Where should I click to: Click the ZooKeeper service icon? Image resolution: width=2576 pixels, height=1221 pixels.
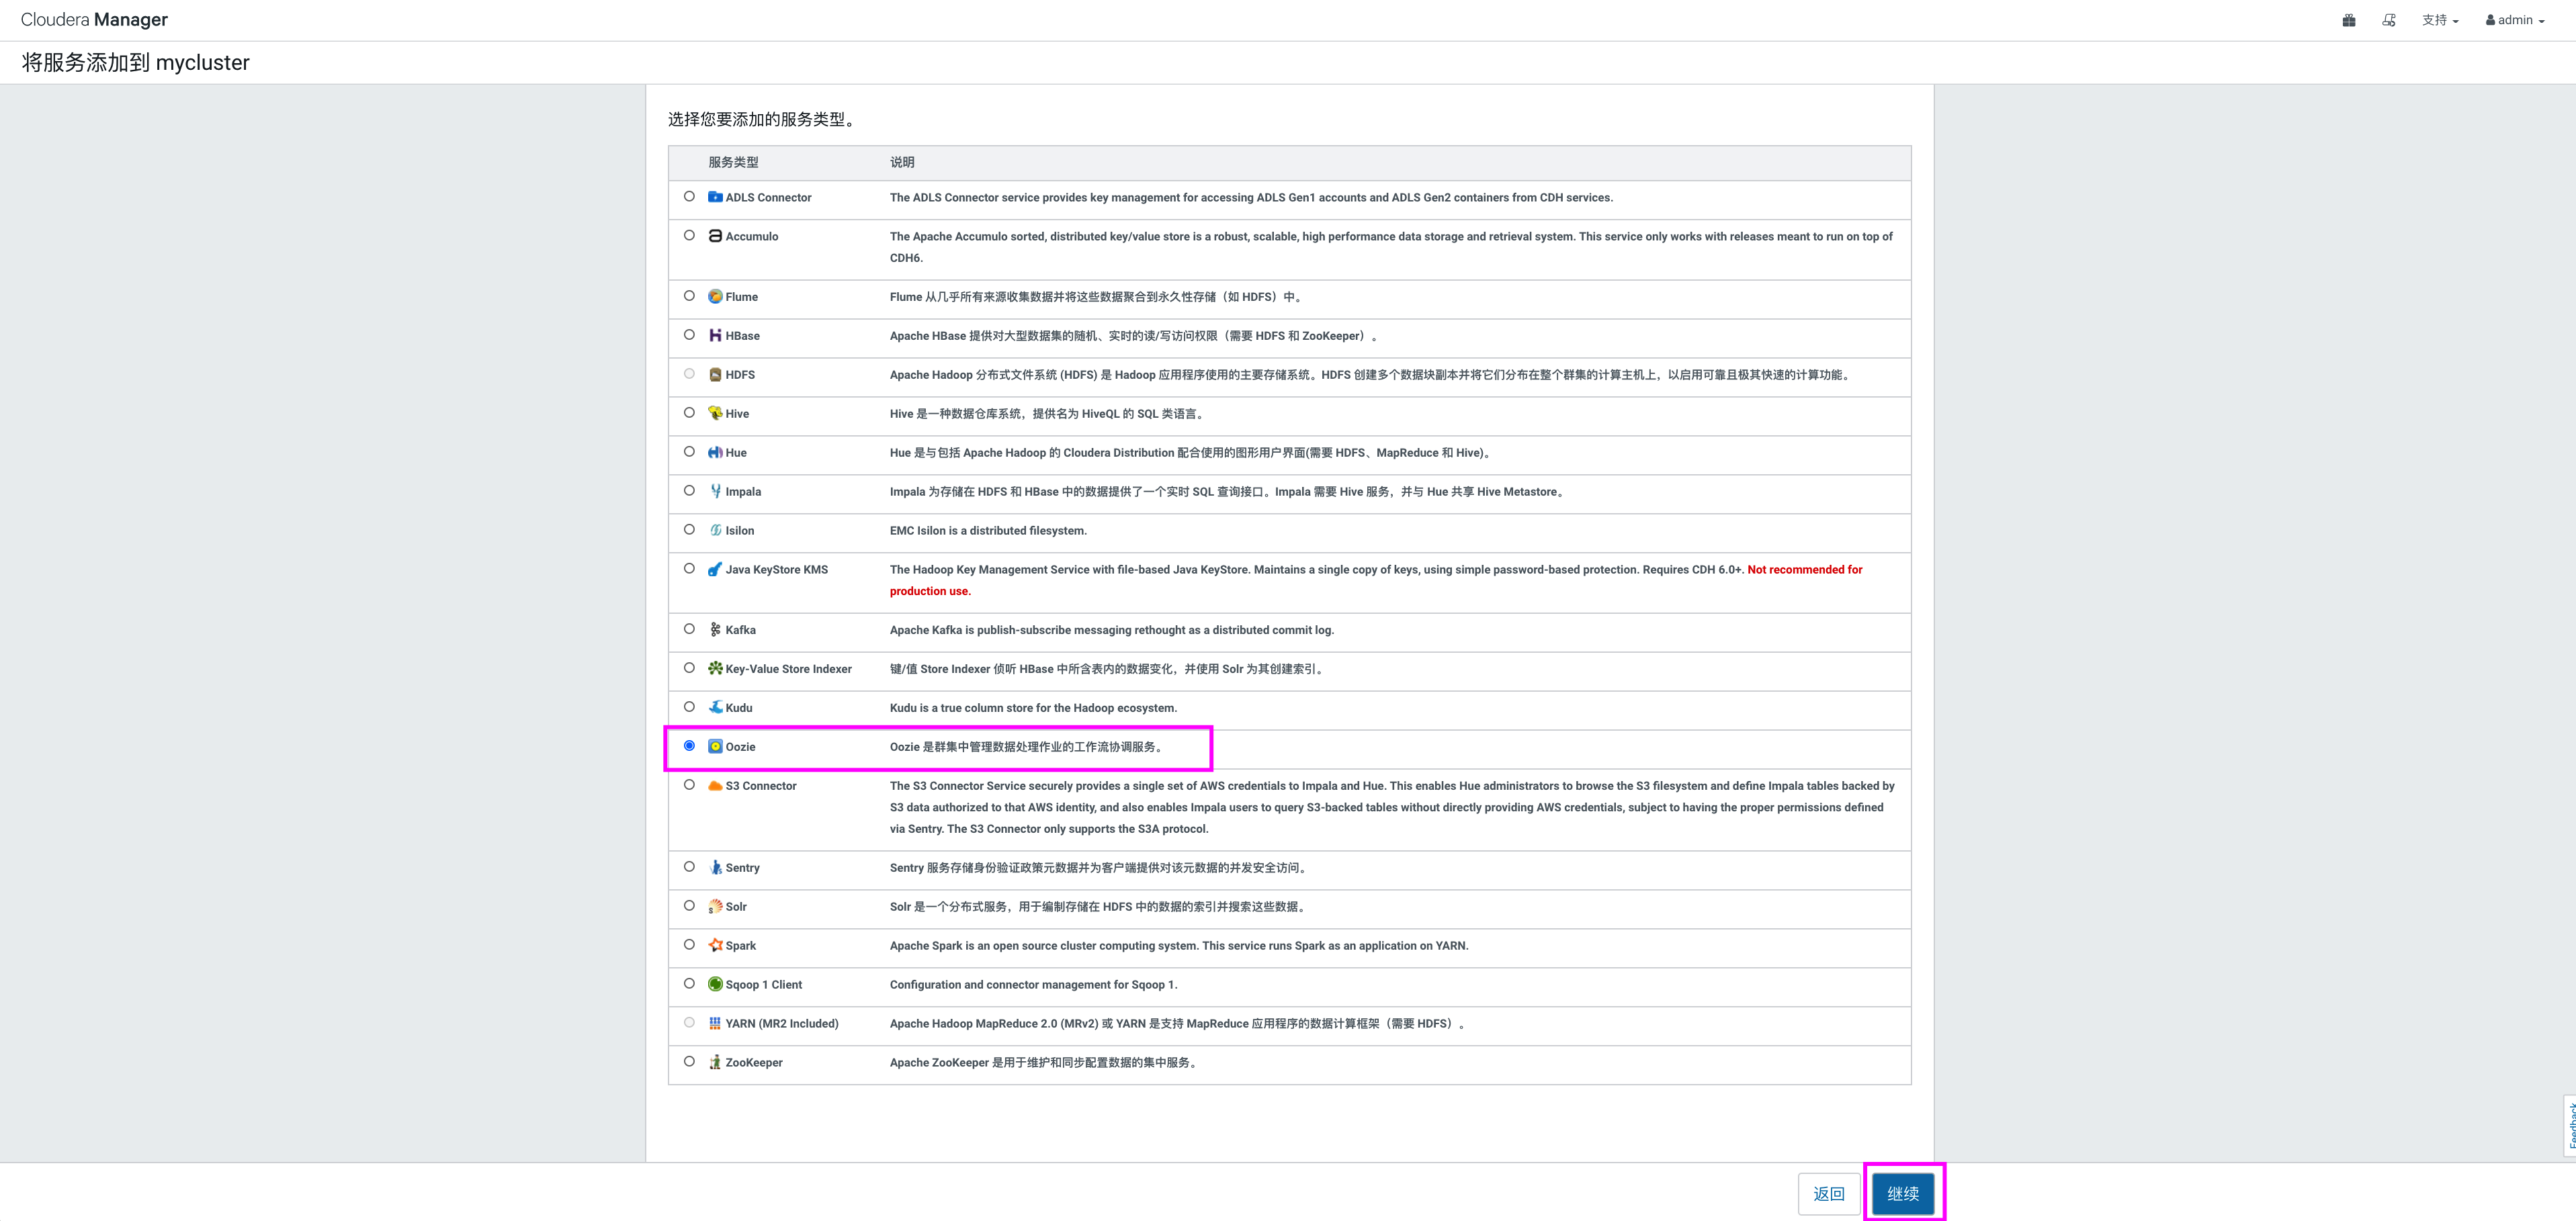click(715, 1062)
